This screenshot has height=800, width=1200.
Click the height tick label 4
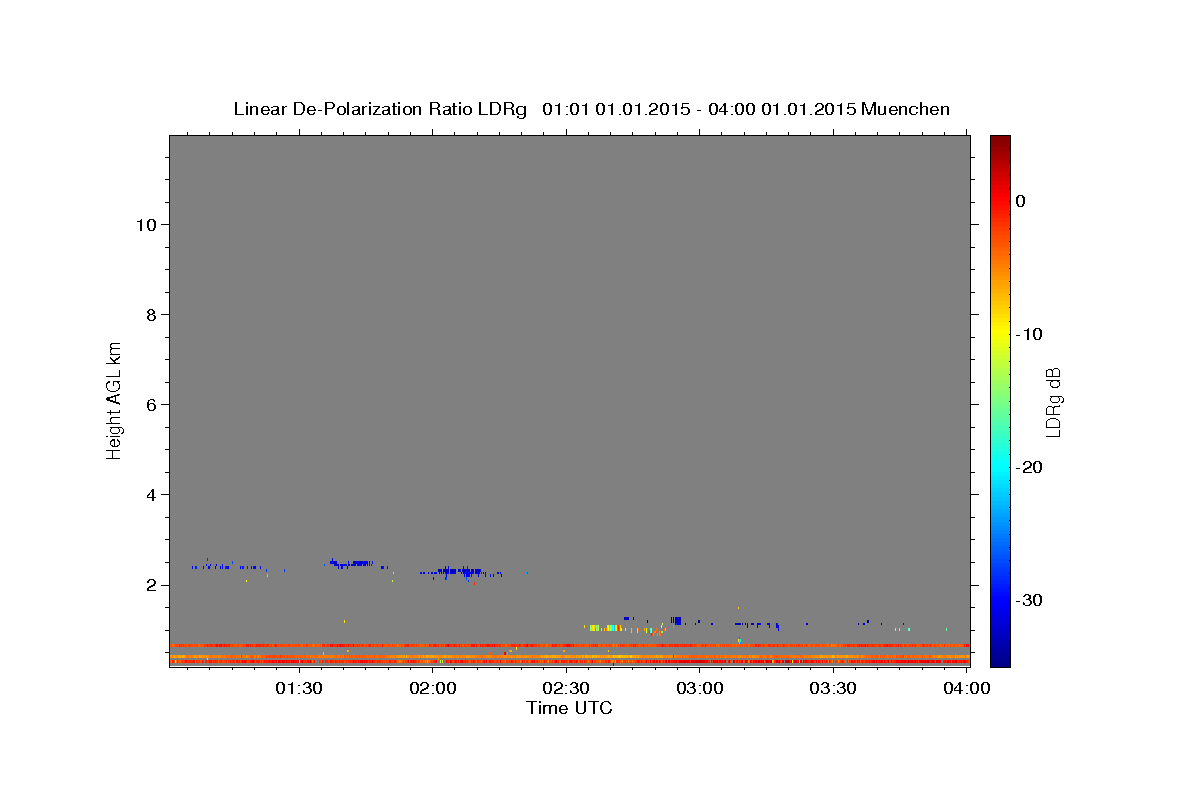click(150, 495)
